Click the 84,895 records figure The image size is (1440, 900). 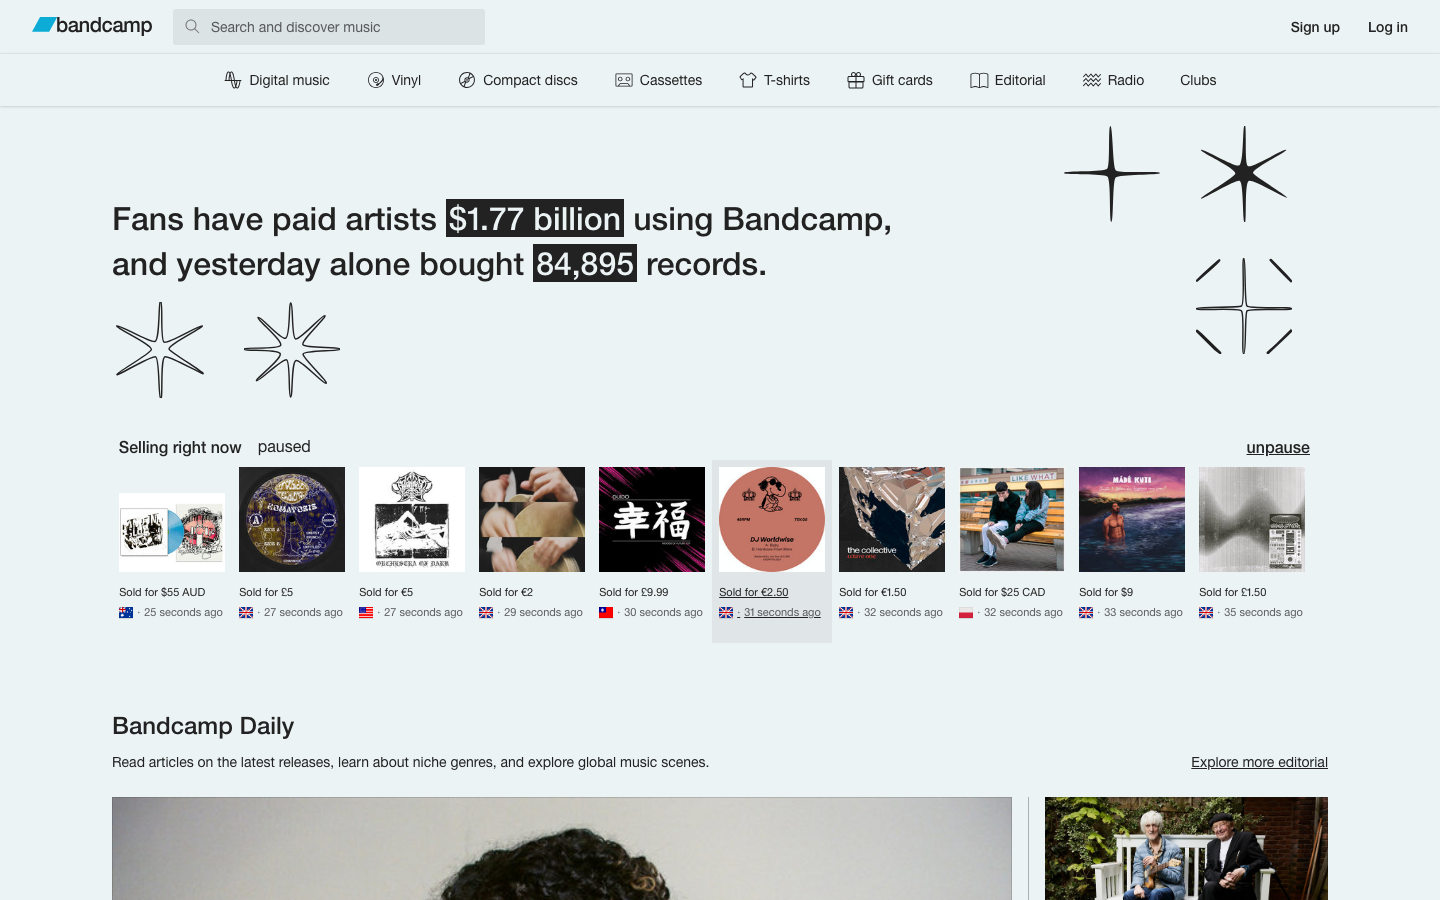pyautogui.click(x=585, y=263)
